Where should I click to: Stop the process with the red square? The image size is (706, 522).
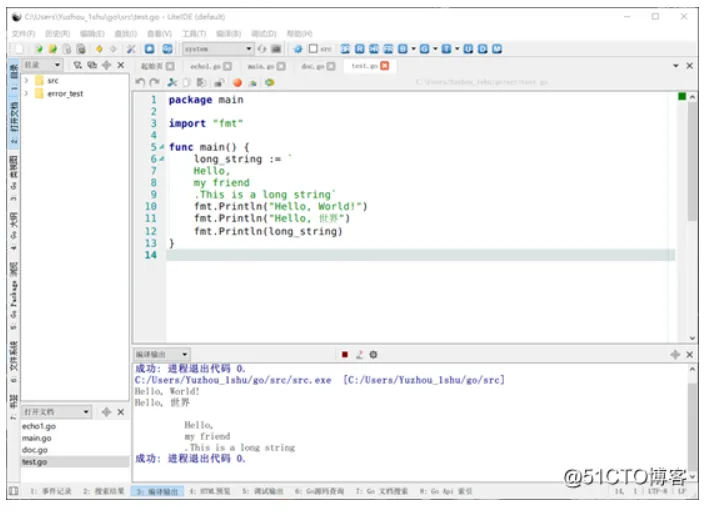[345, 354]
